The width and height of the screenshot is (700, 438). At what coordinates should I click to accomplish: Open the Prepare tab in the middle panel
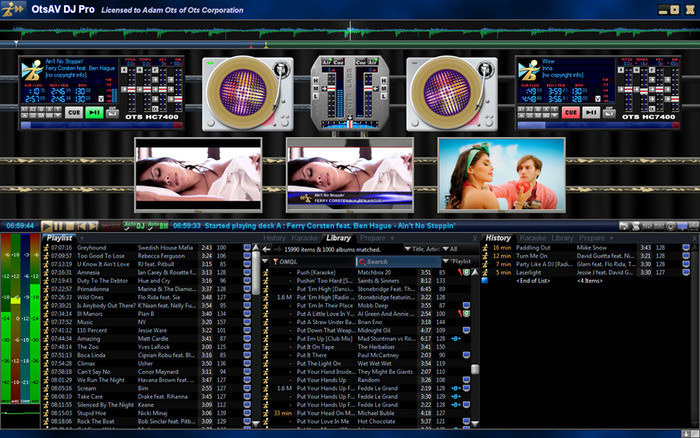pyautogui.click(x=372, y=238)
